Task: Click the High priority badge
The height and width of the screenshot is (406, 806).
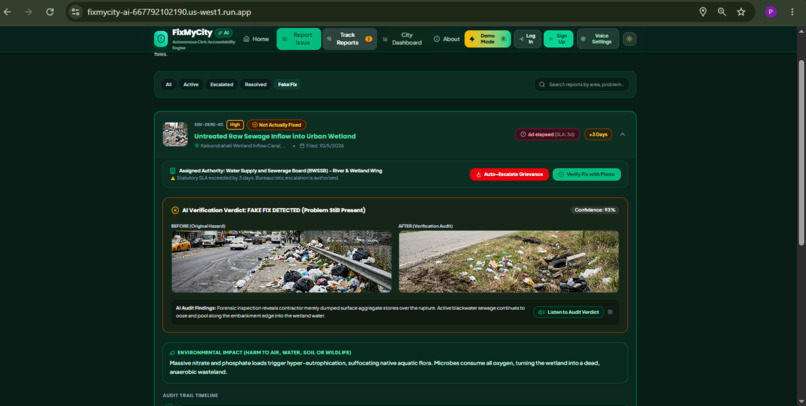Action: (x=235, y=124)
